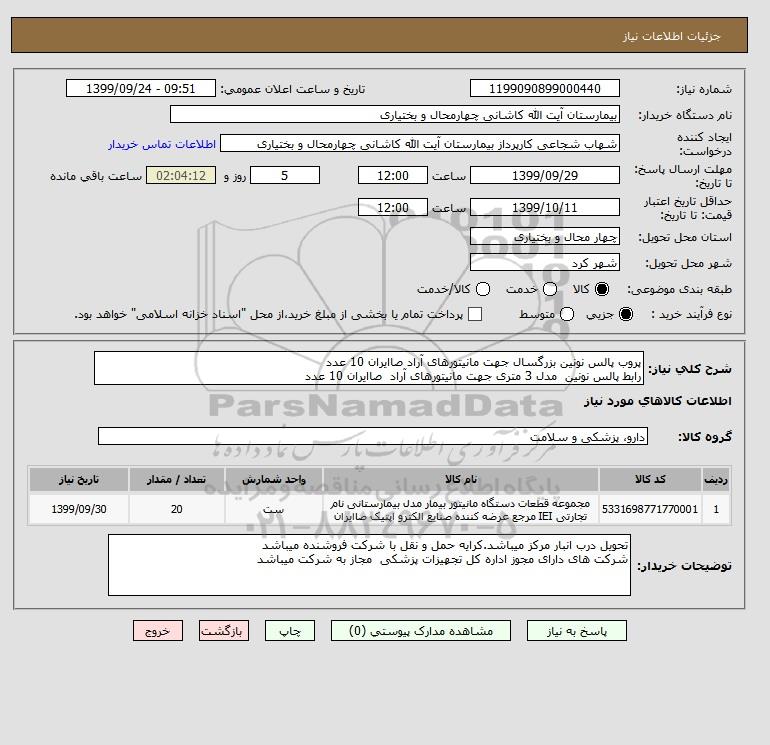770x745 pixels.
Task: Click the جزئیات اطلاعات نیاز header title
Action: (x=672, y=37)
